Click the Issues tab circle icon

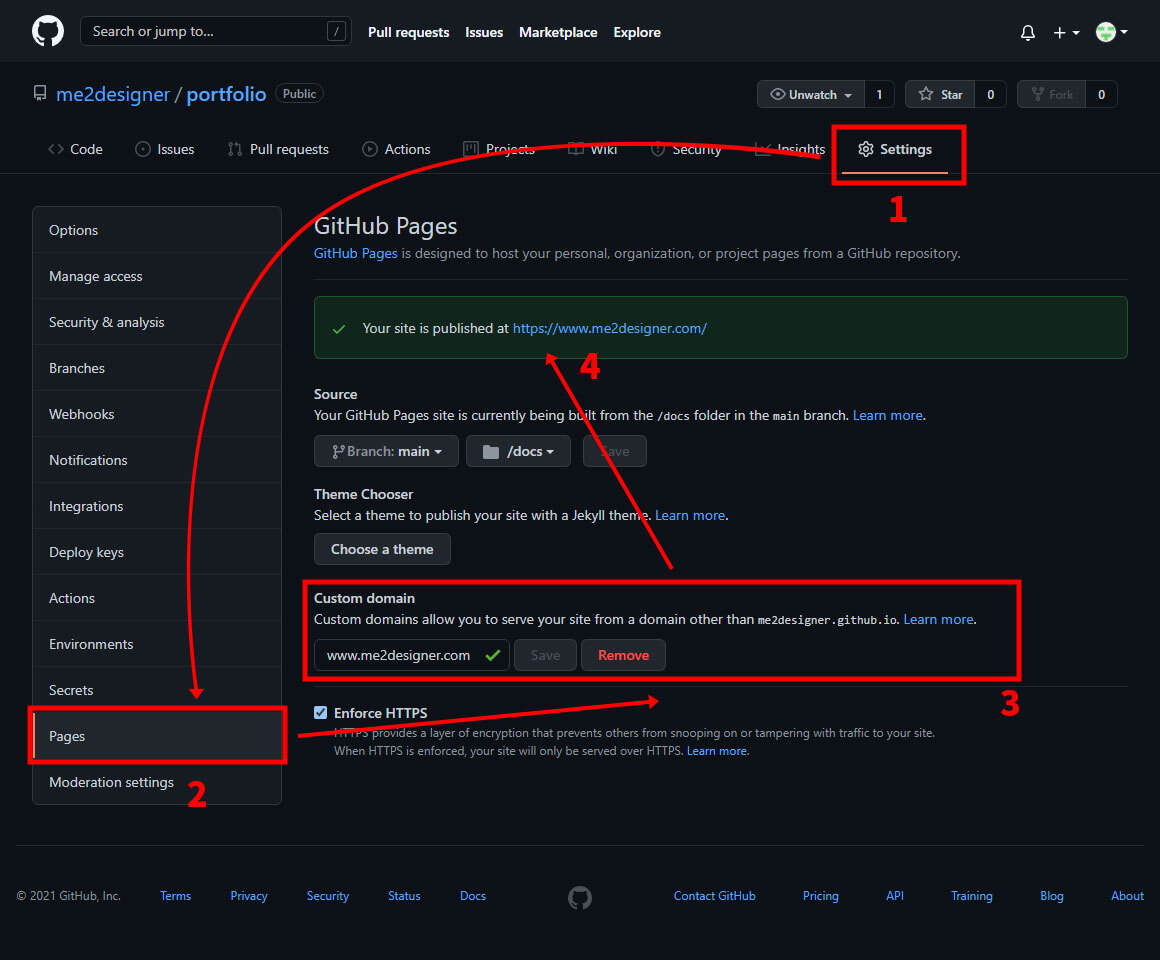[x=143, y=149]
